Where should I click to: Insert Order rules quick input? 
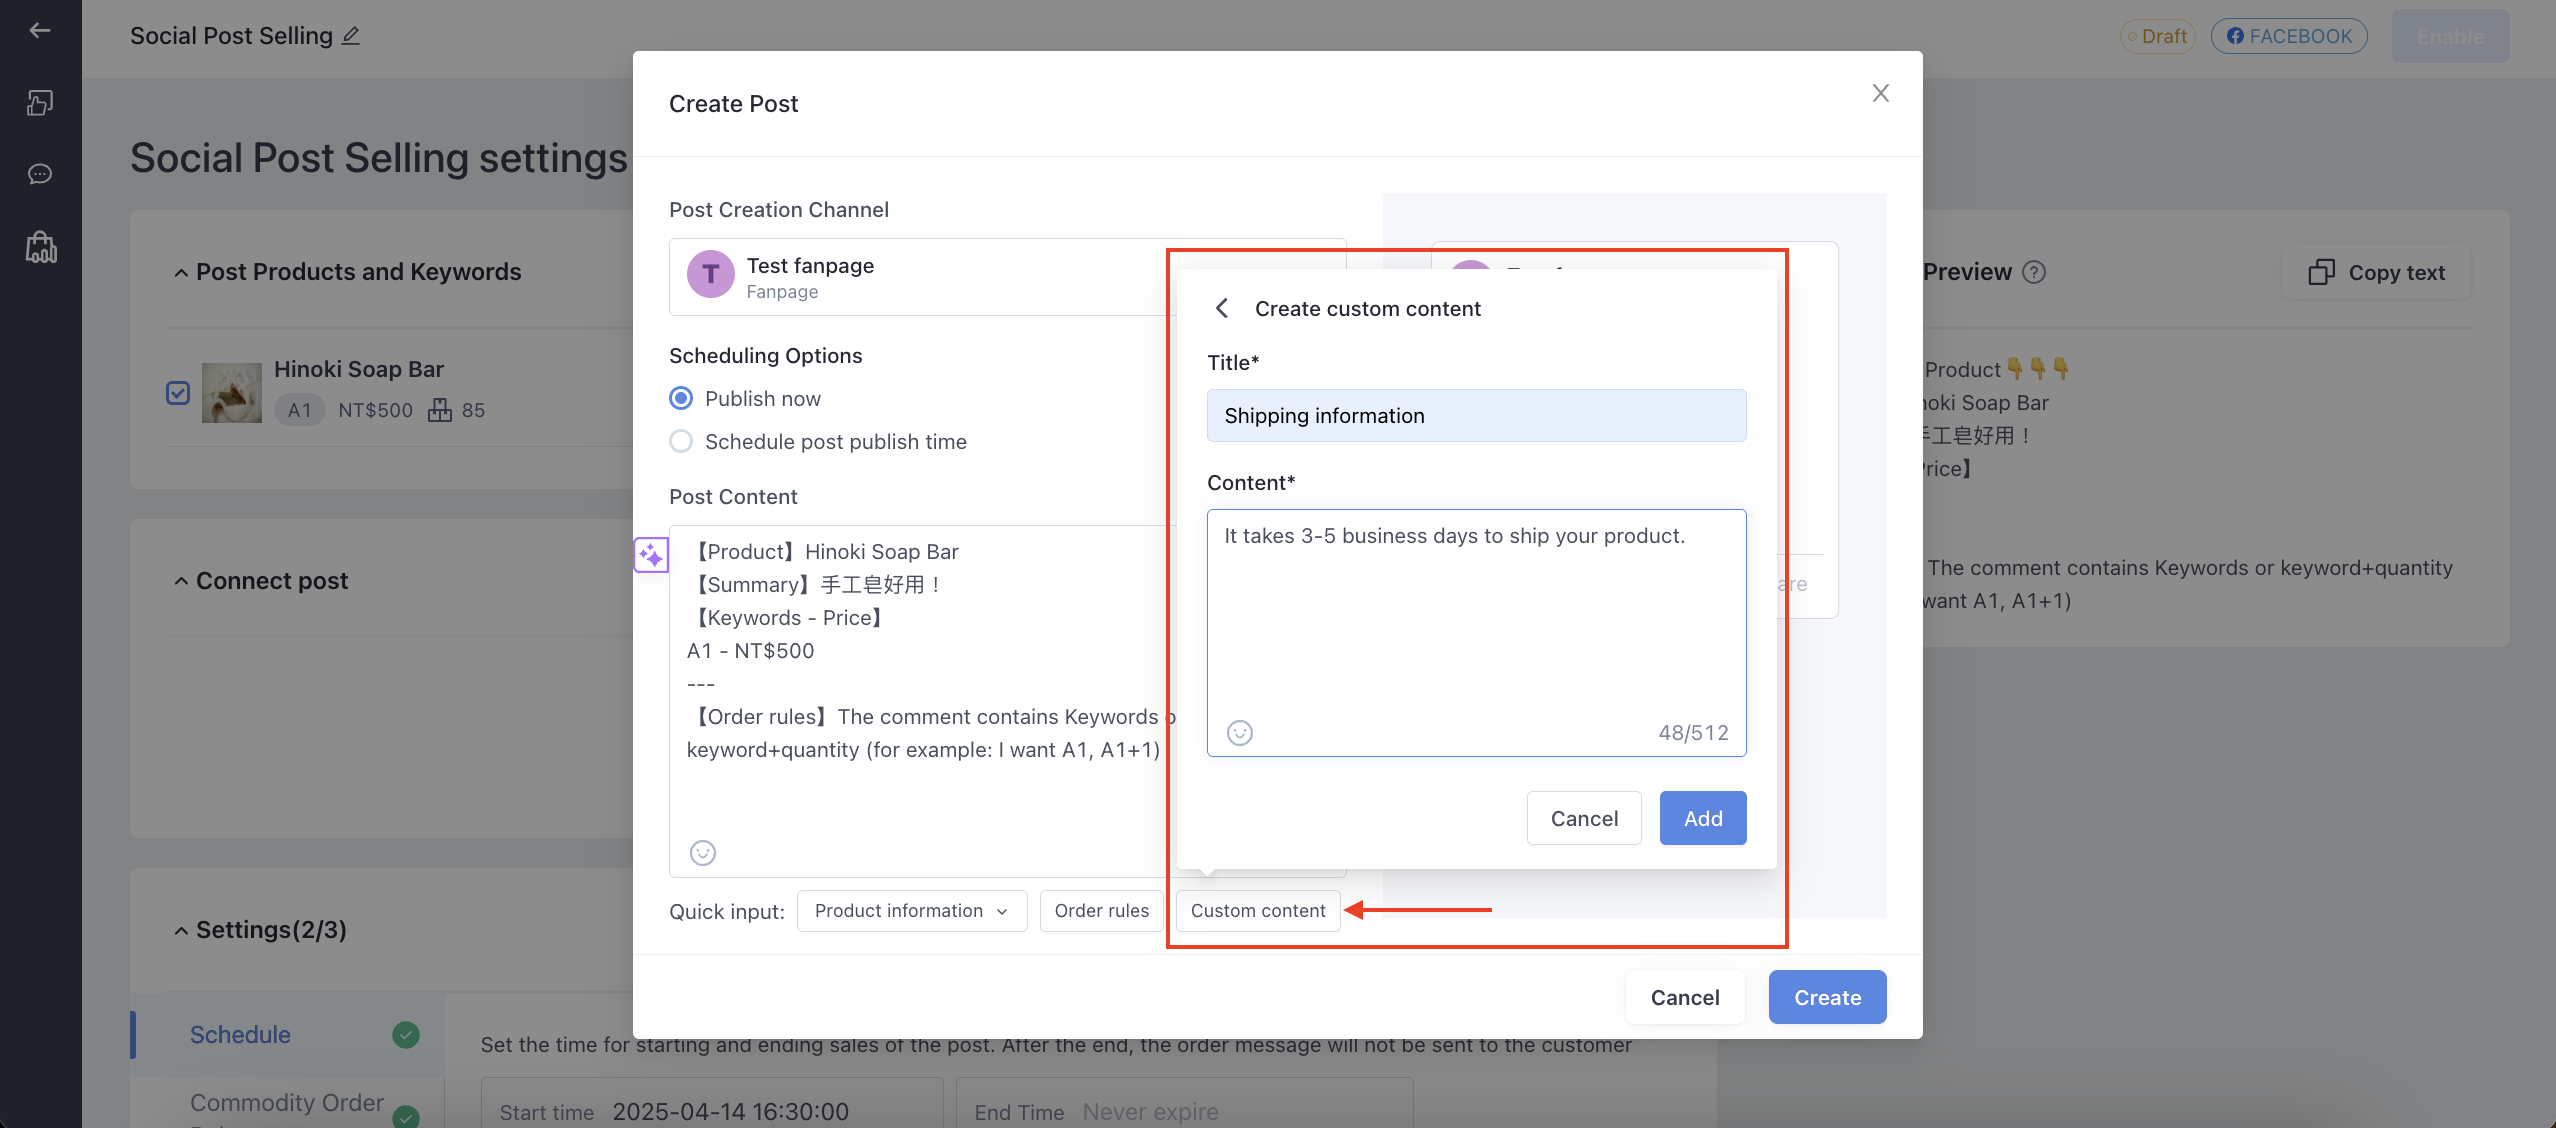point(1102,911)
